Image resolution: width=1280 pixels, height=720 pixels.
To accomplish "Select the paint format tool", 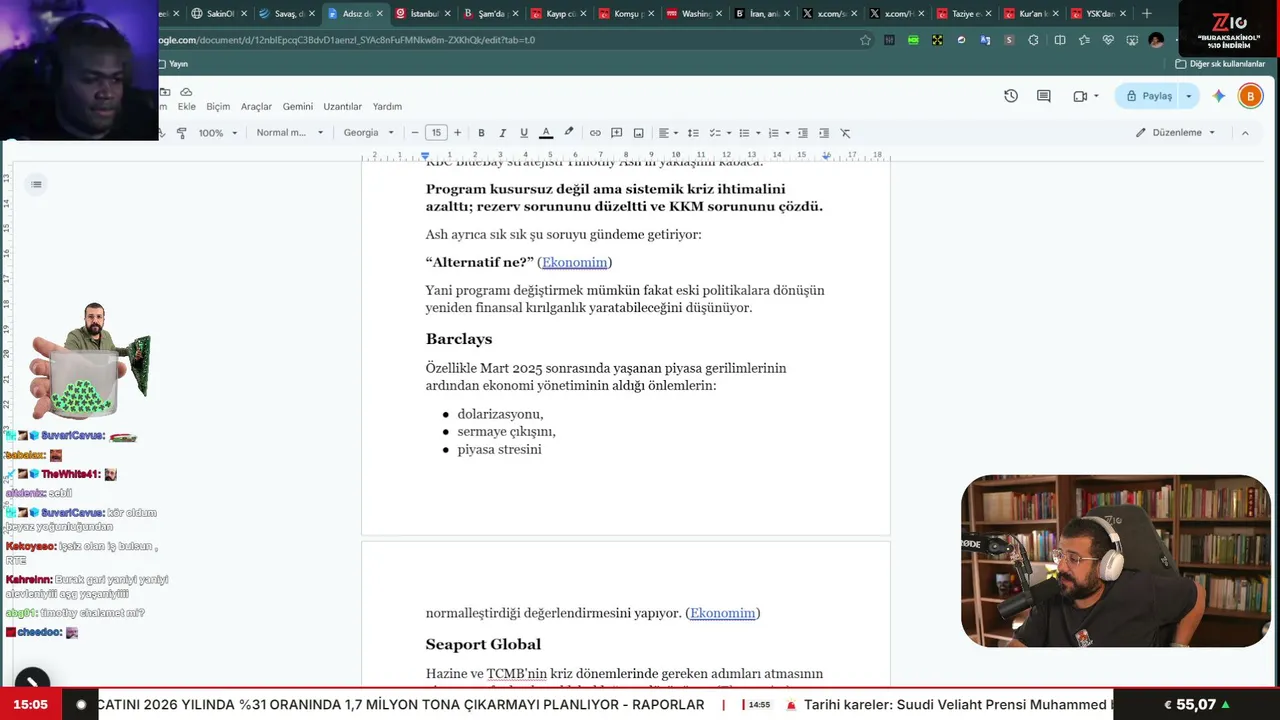I will pyautogui.click(x=181, y=133).
